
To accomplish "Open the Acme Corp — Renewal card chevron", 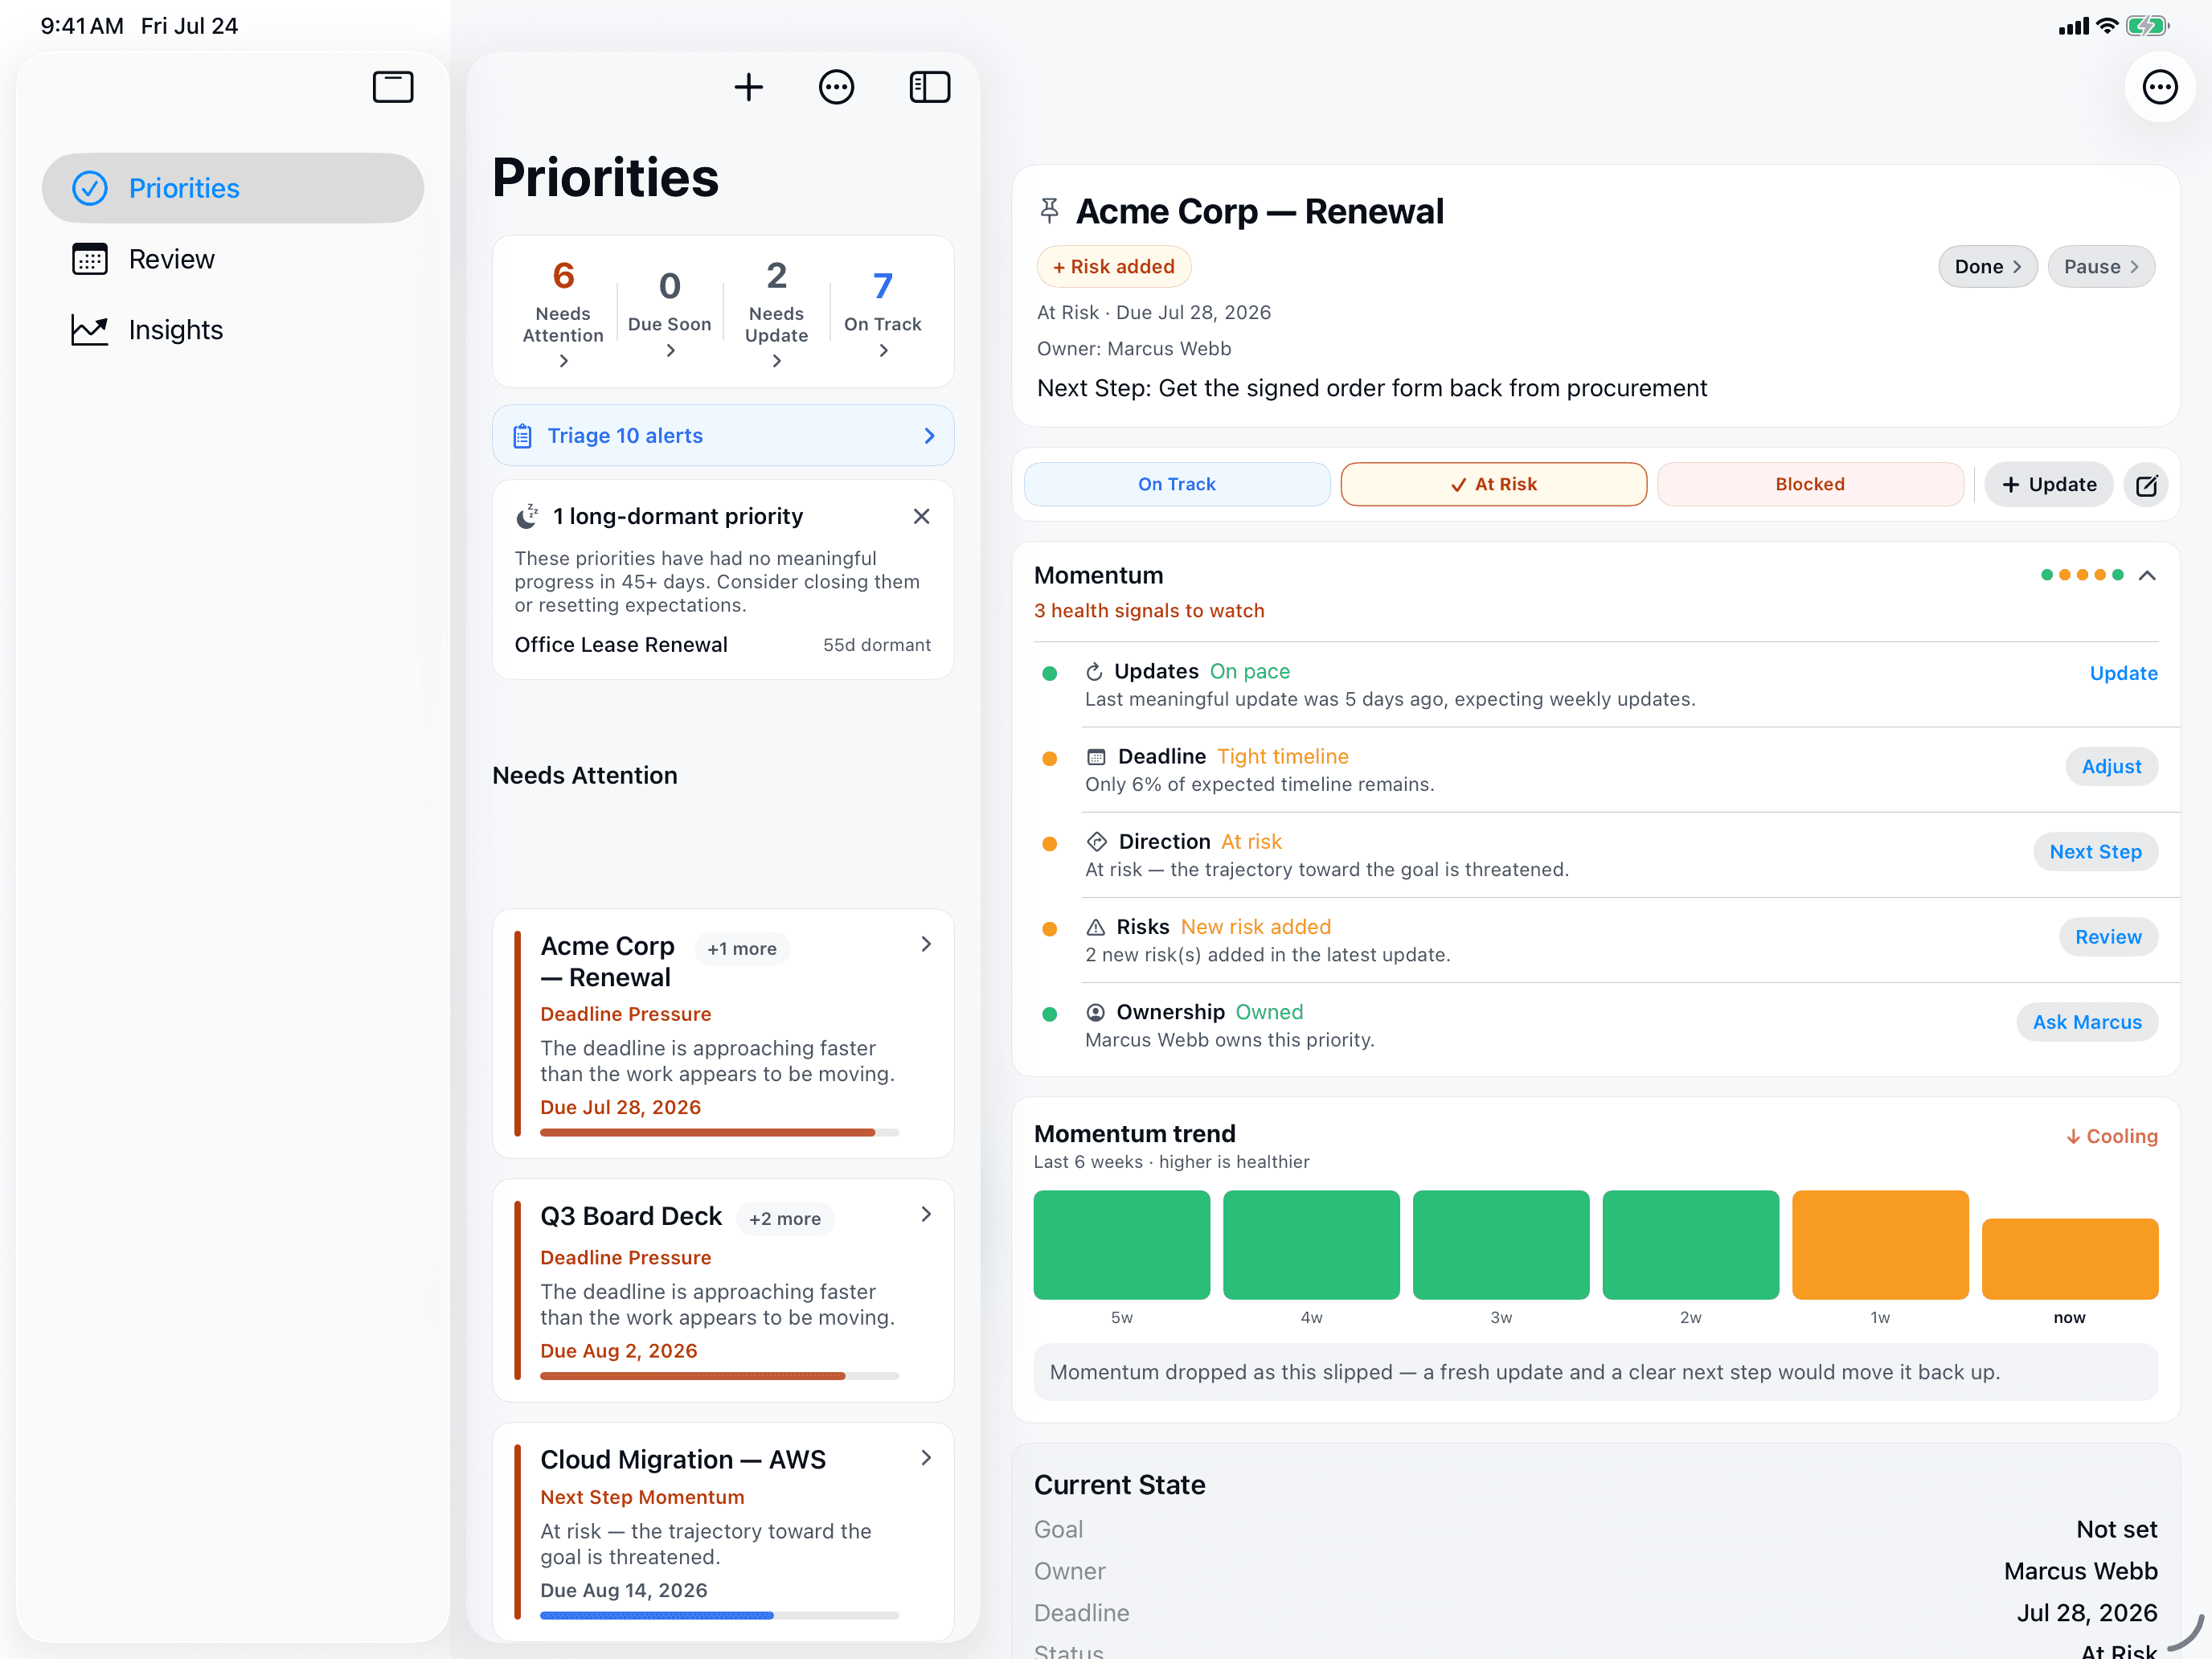I will coord(926,944).
